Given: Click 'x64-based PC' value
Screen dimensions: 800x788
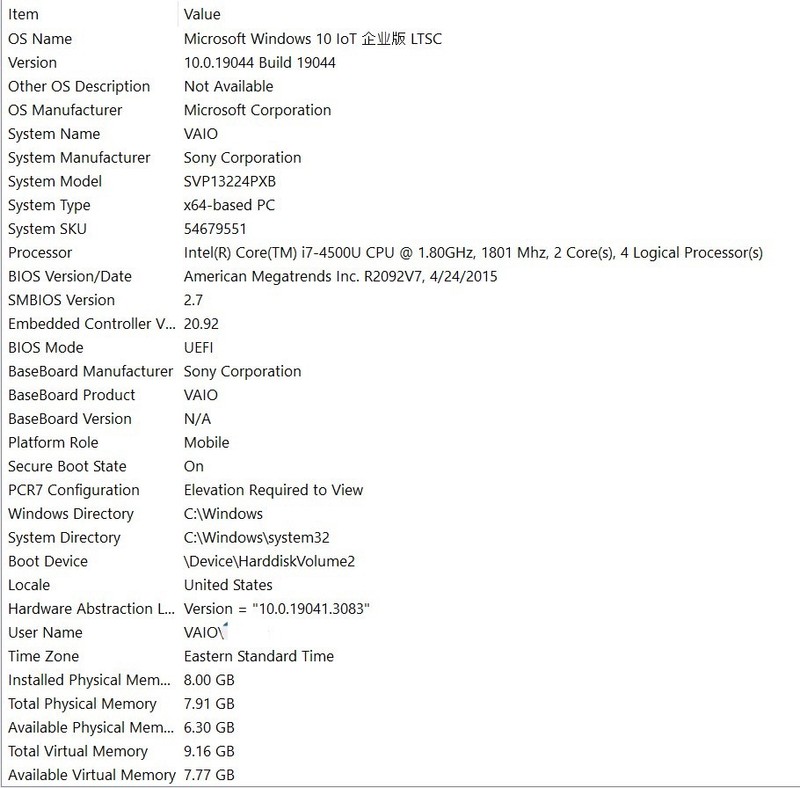Looking at the screenshot, I should point(229,205).
